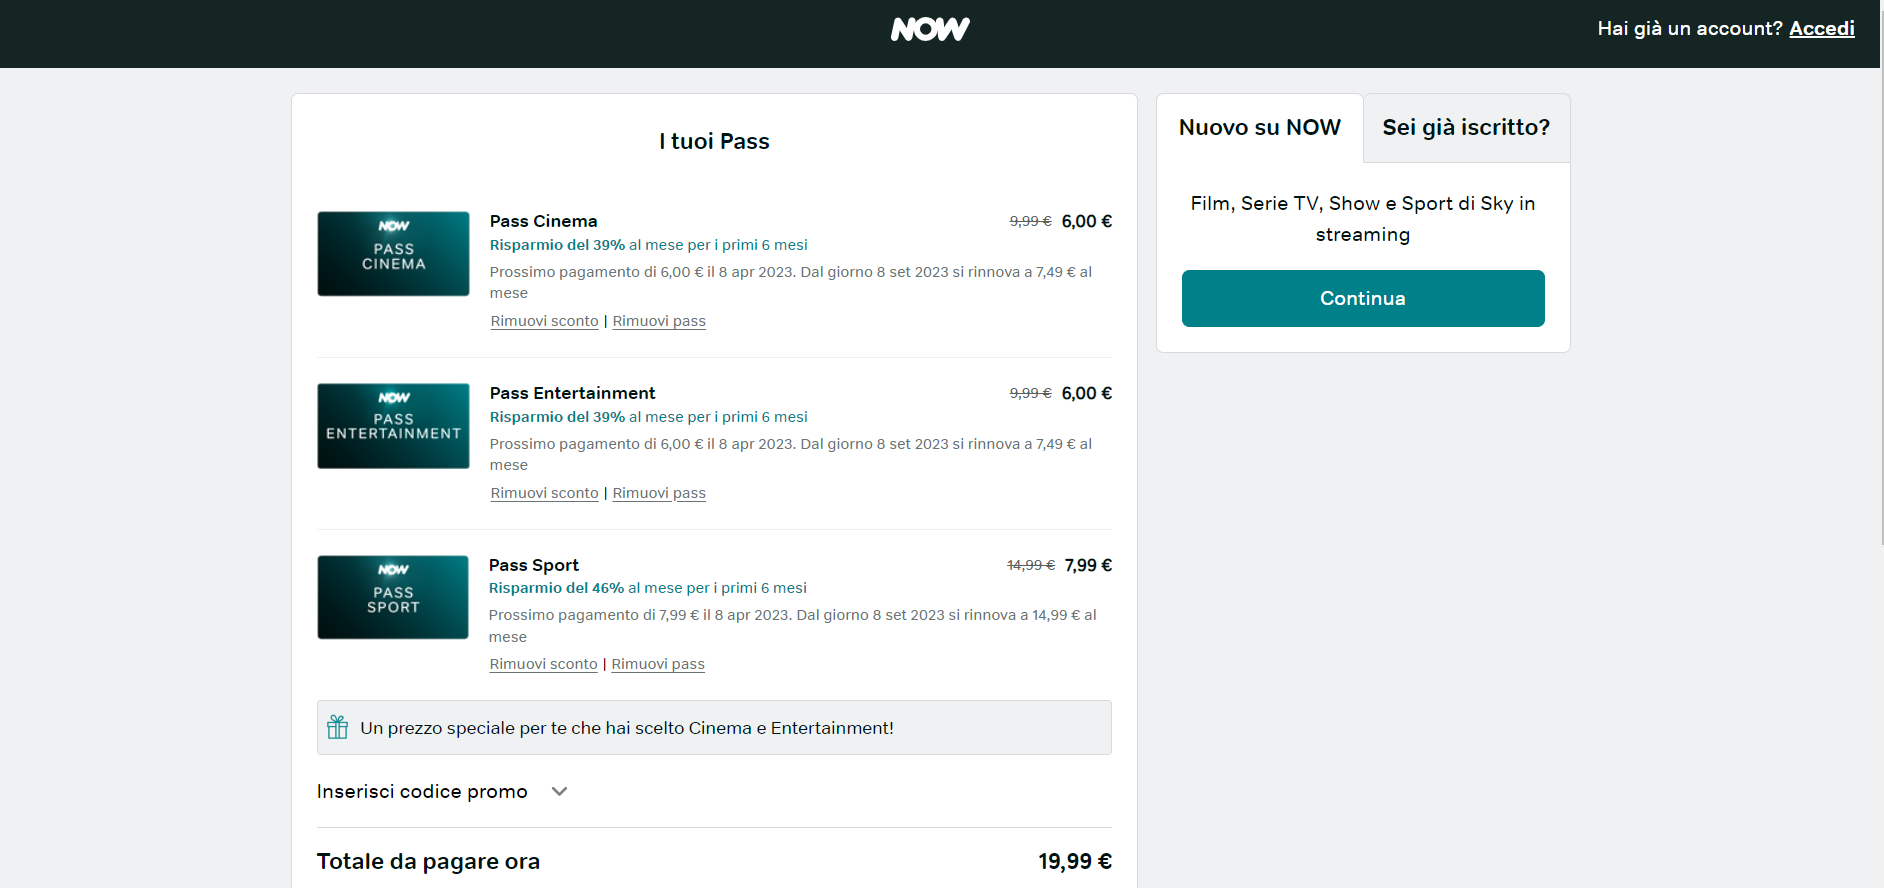Remove discount from Pass Cinema
1884x888 pixels.
point(544,321)
